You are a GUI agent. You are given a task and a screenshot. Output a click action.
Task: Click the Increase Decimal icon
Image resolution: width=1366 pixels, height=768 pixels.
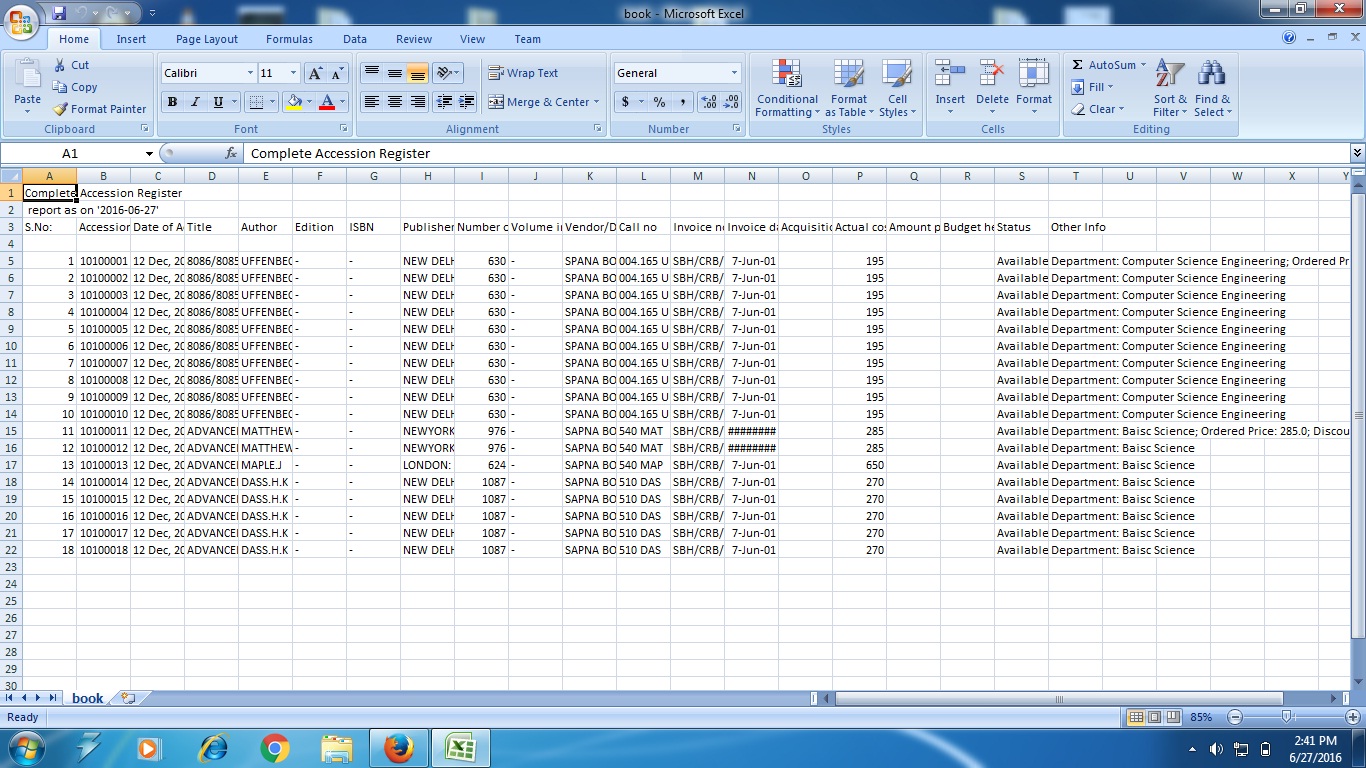click(709, 102)
